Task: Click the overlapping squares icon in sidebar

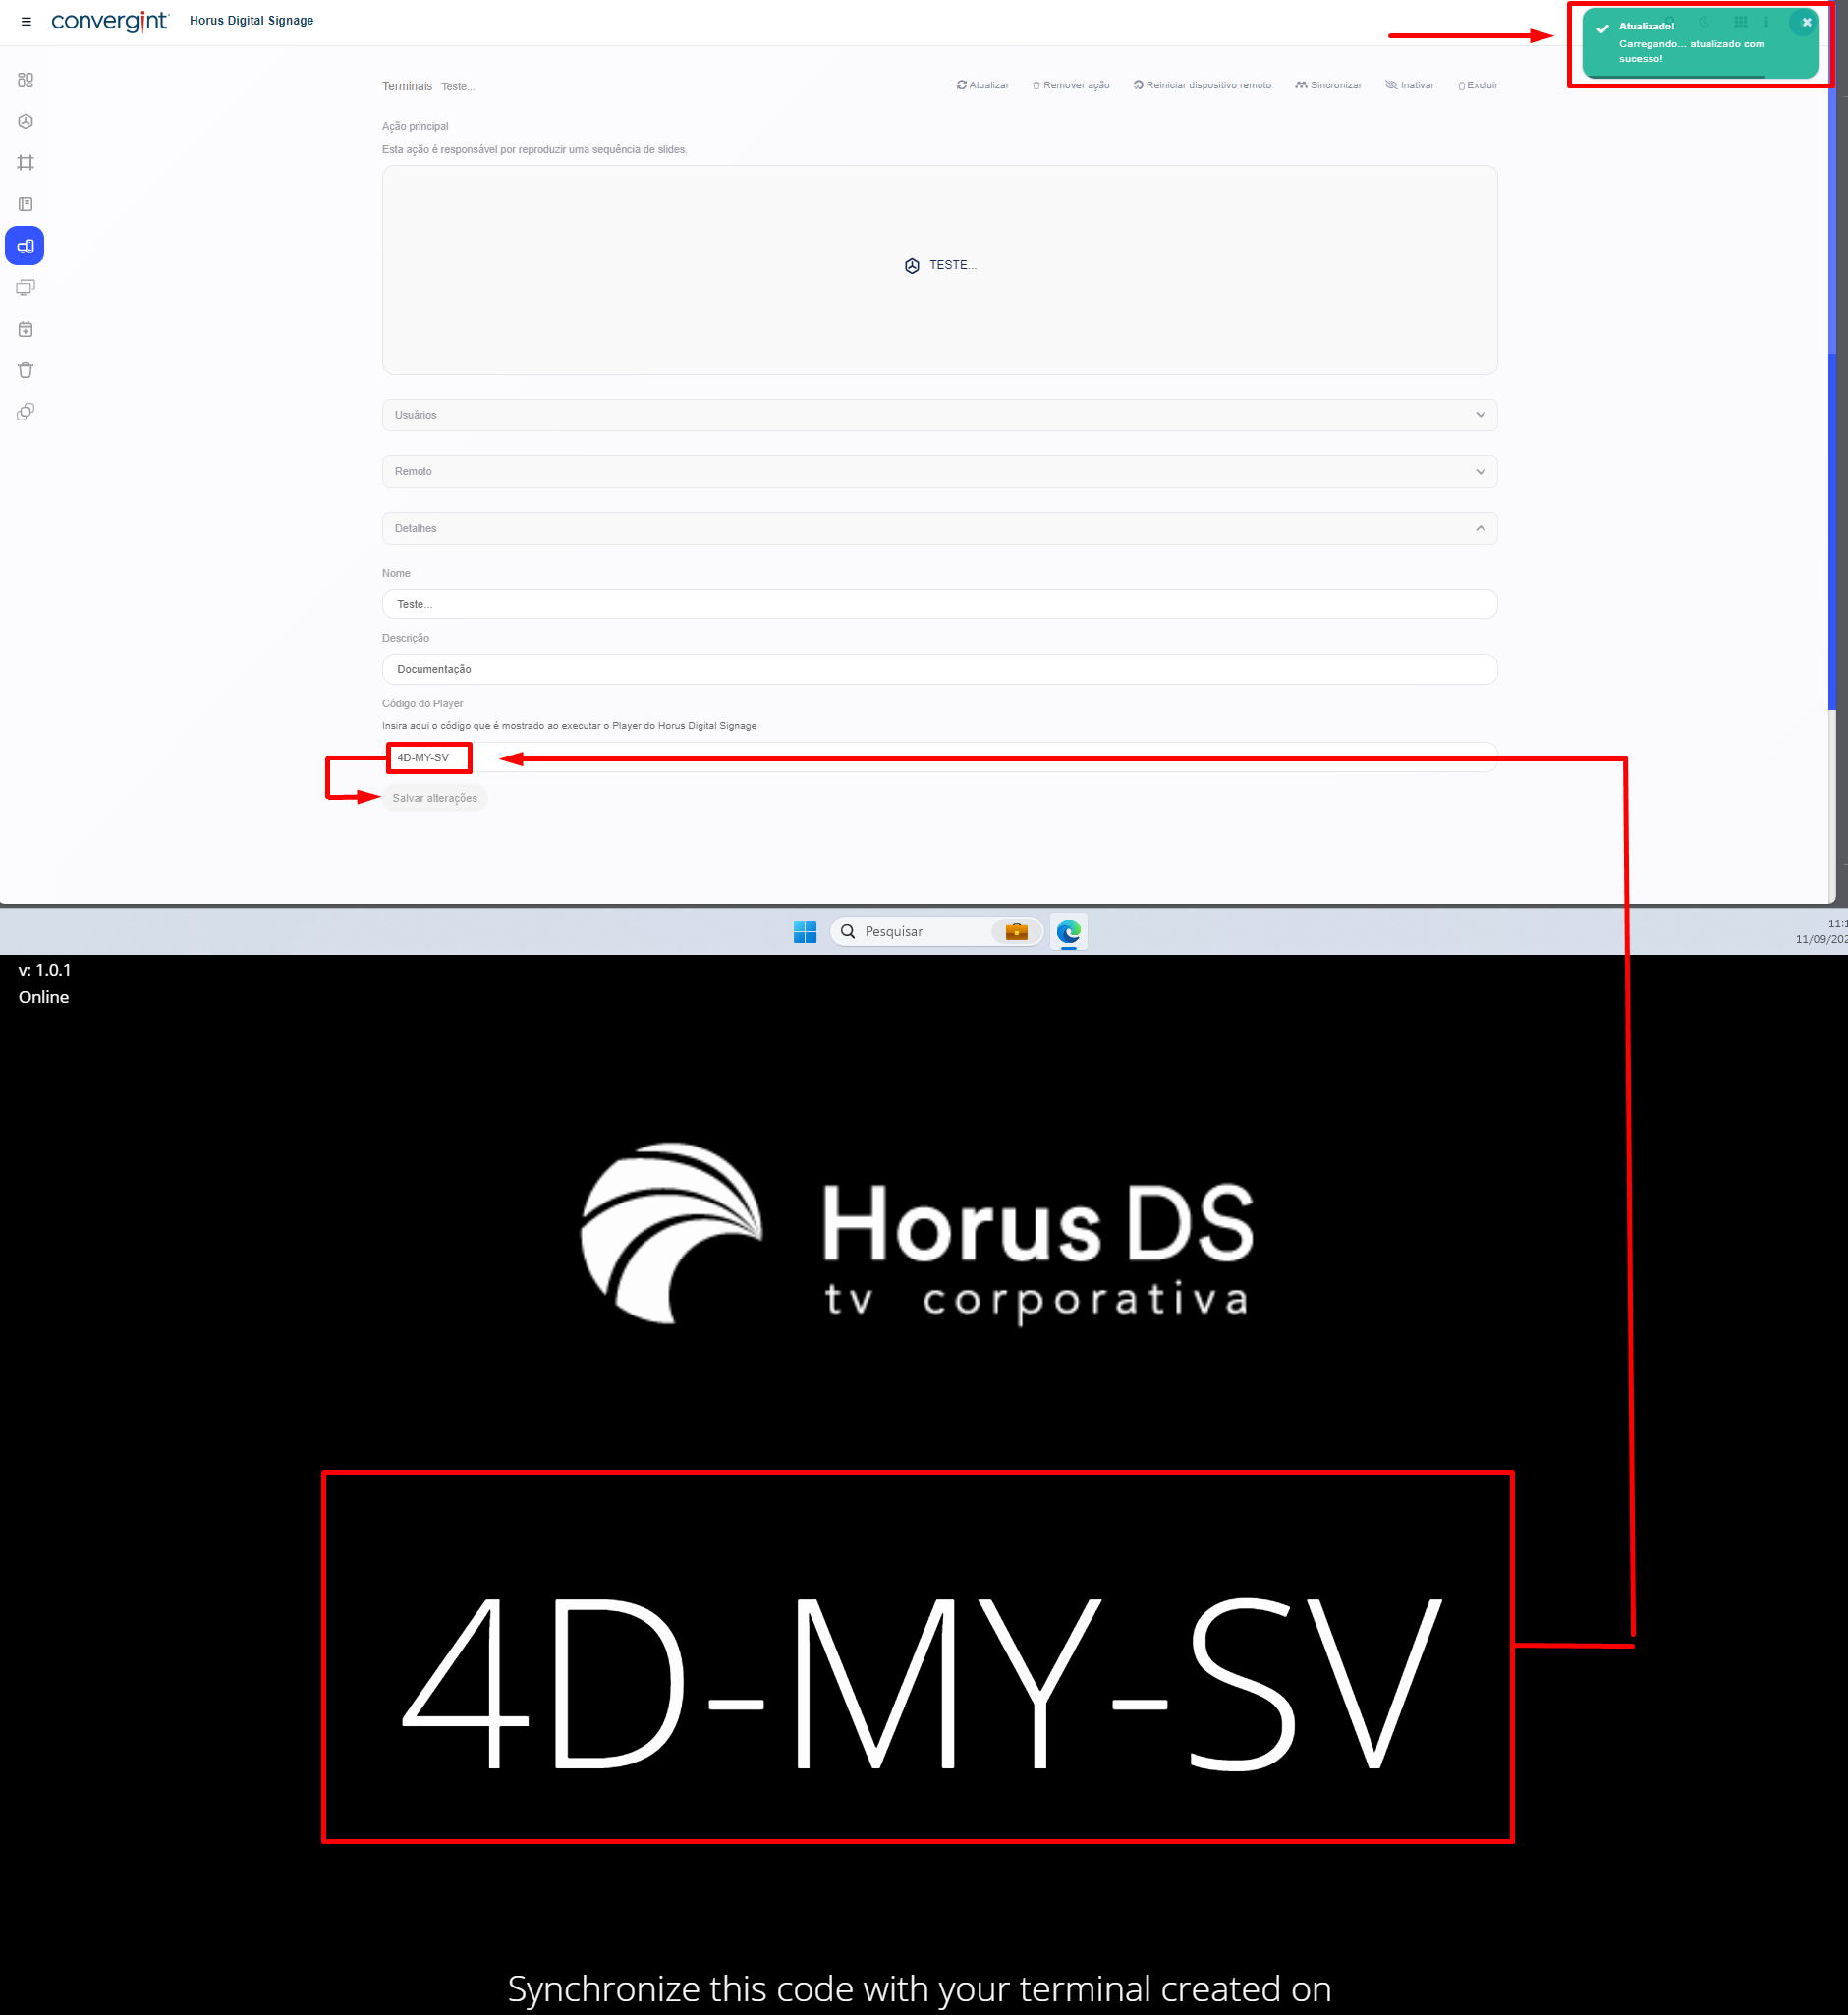Action: pos(26,412)
